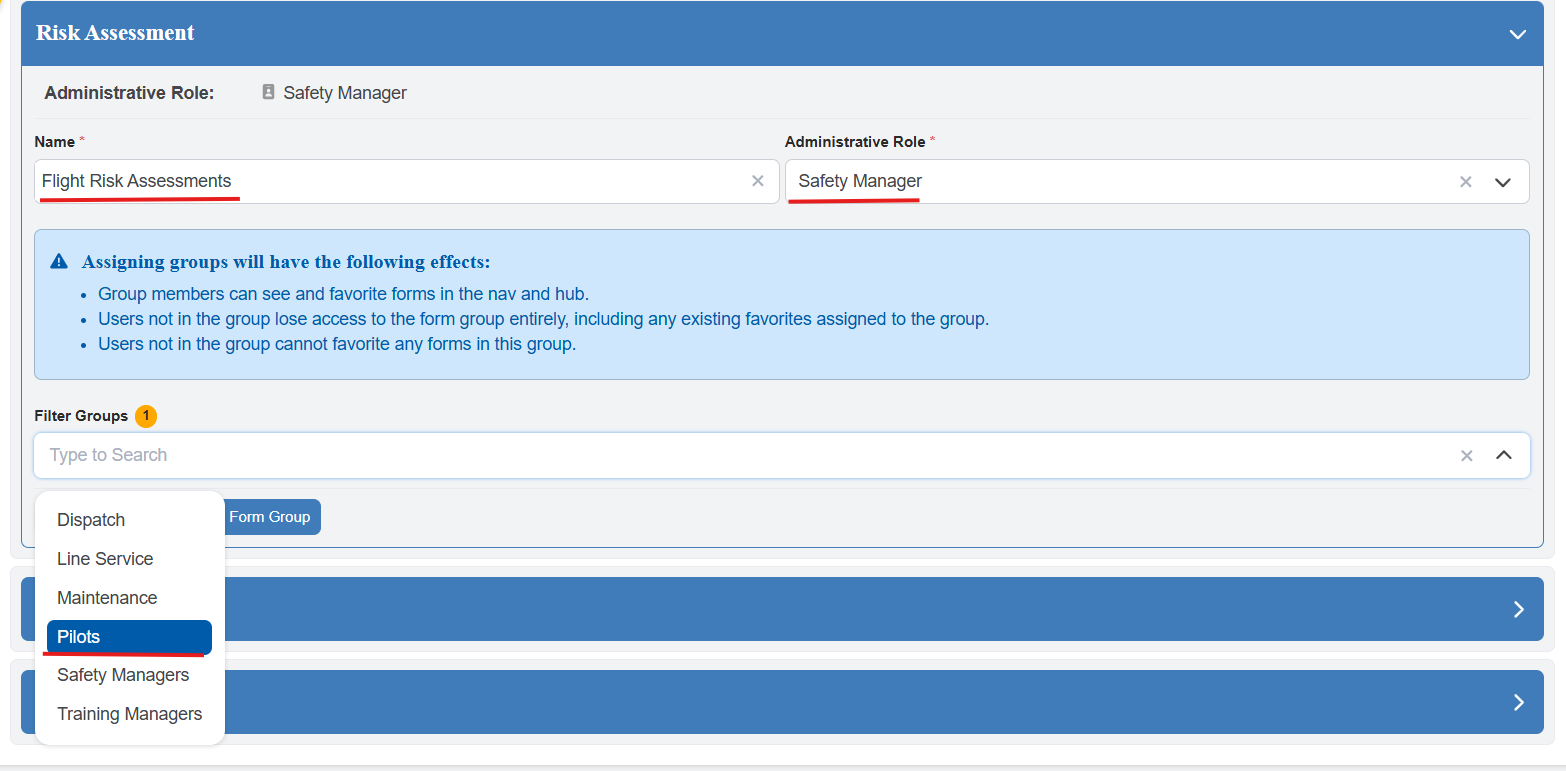Pick Maintenance in the filter dropdown
The width and height of the screenshot is (1566, 771).
(x=107, y=598)
